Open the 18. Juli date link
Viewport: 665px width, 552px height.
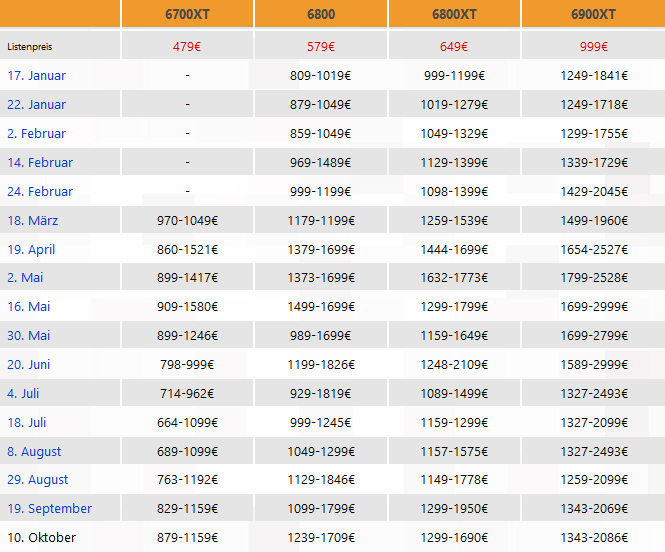click(26, 422)
